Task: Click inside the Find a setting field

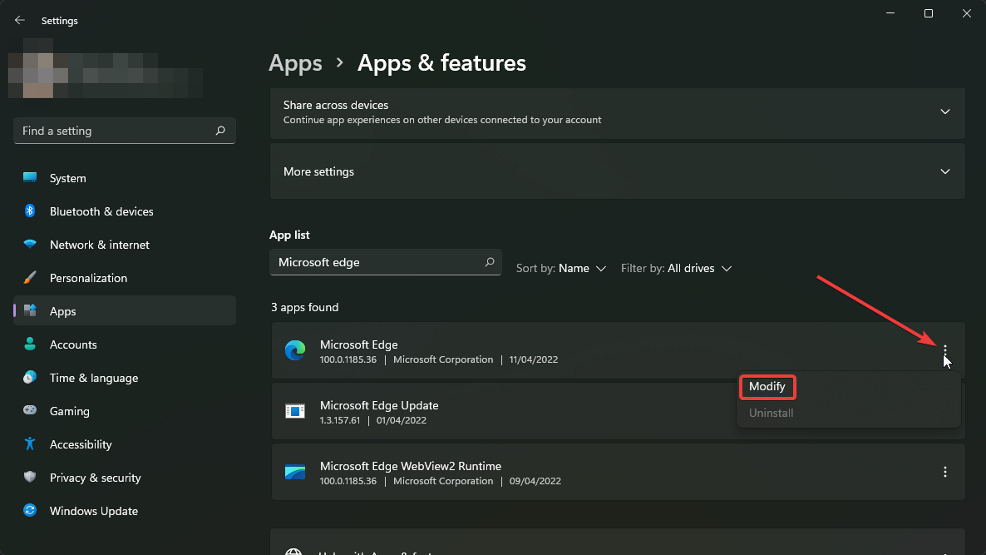Action: [x=125, y=131]
